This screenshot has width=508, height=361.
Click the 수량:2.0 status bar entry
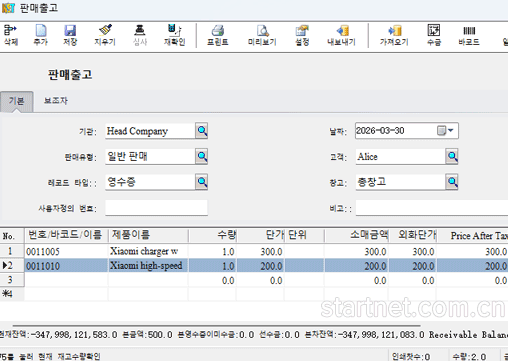(469, 357)
